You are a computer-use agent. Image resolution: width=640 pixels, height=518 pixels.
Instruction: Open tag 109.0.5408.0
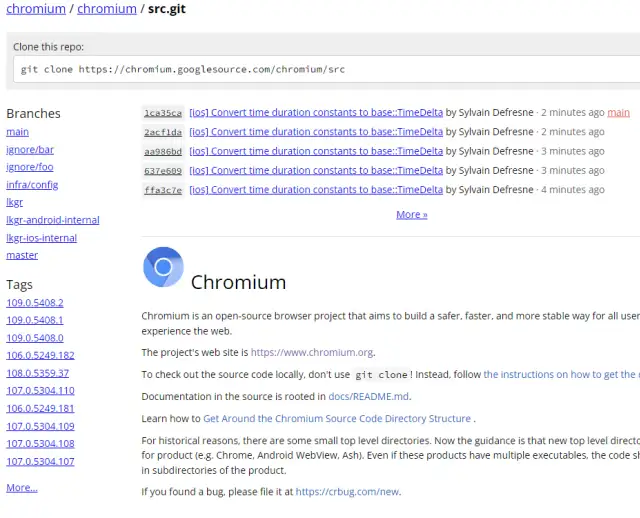[x=35, y=338]
